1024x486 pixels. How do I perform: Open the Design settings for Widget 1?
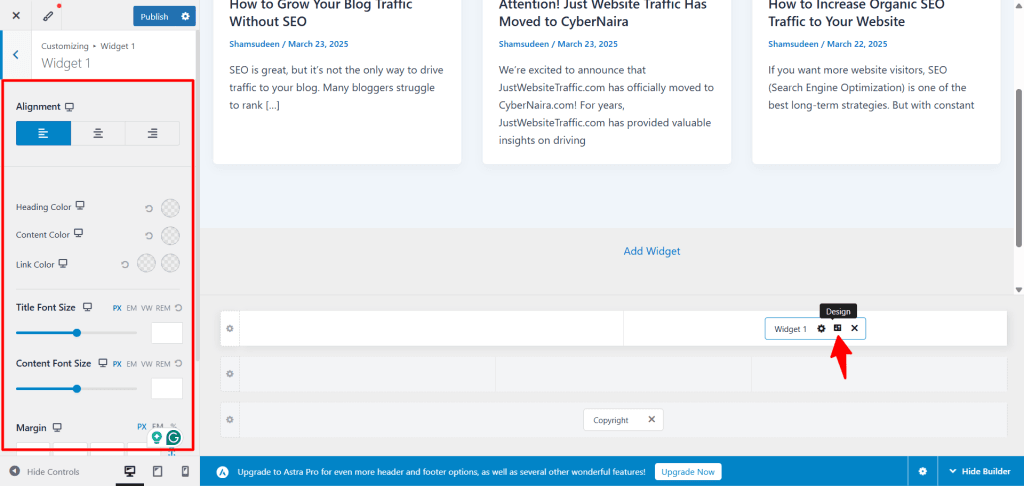coord(837,328)
